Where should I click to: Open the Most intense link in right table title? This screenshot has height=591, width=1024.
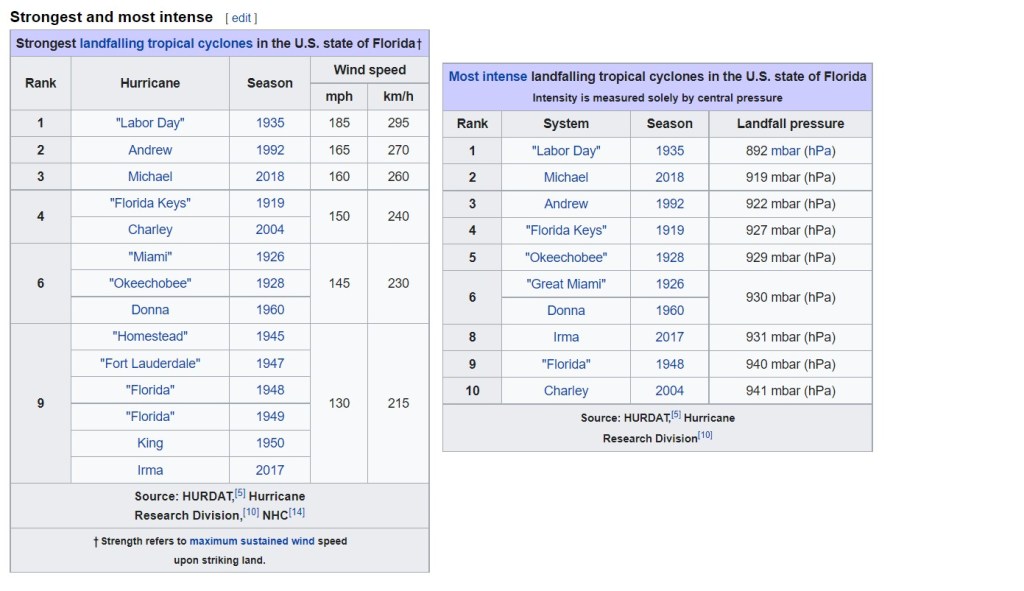487,76
